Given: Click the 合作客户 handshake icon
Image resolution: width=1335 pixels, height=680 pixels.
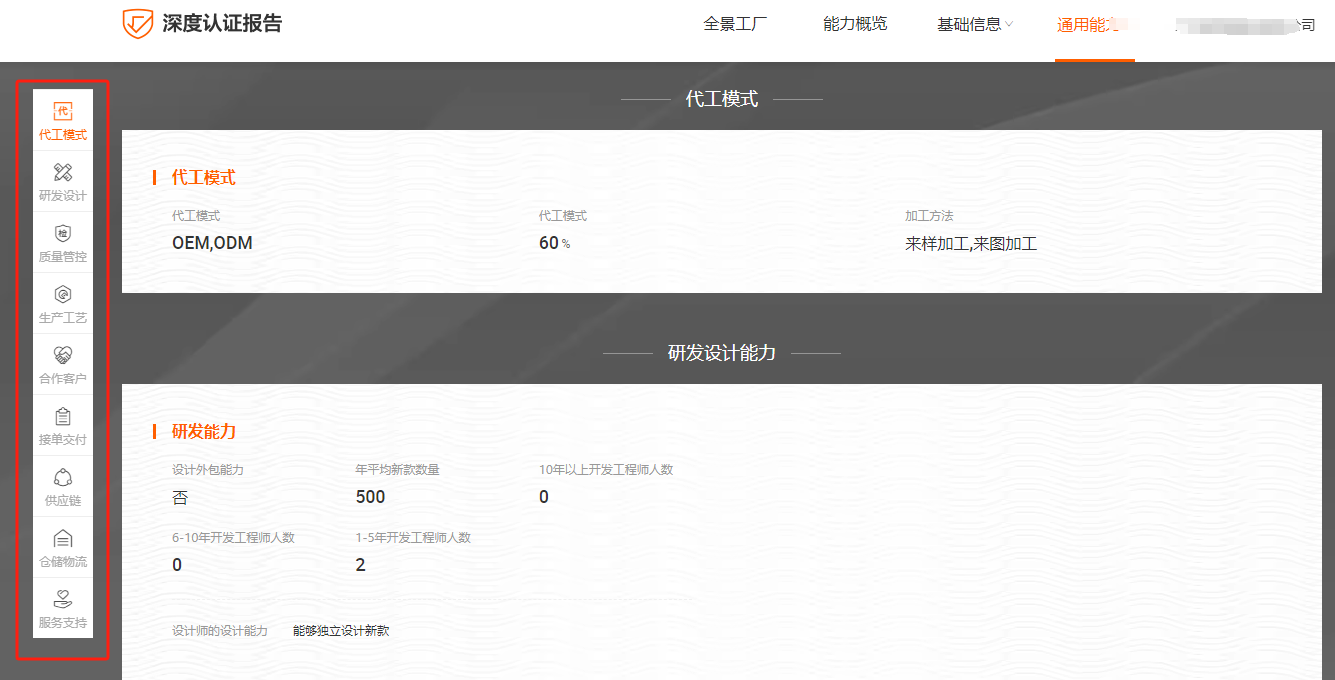Looking at the screenshot, I should (x=62, y=363).
